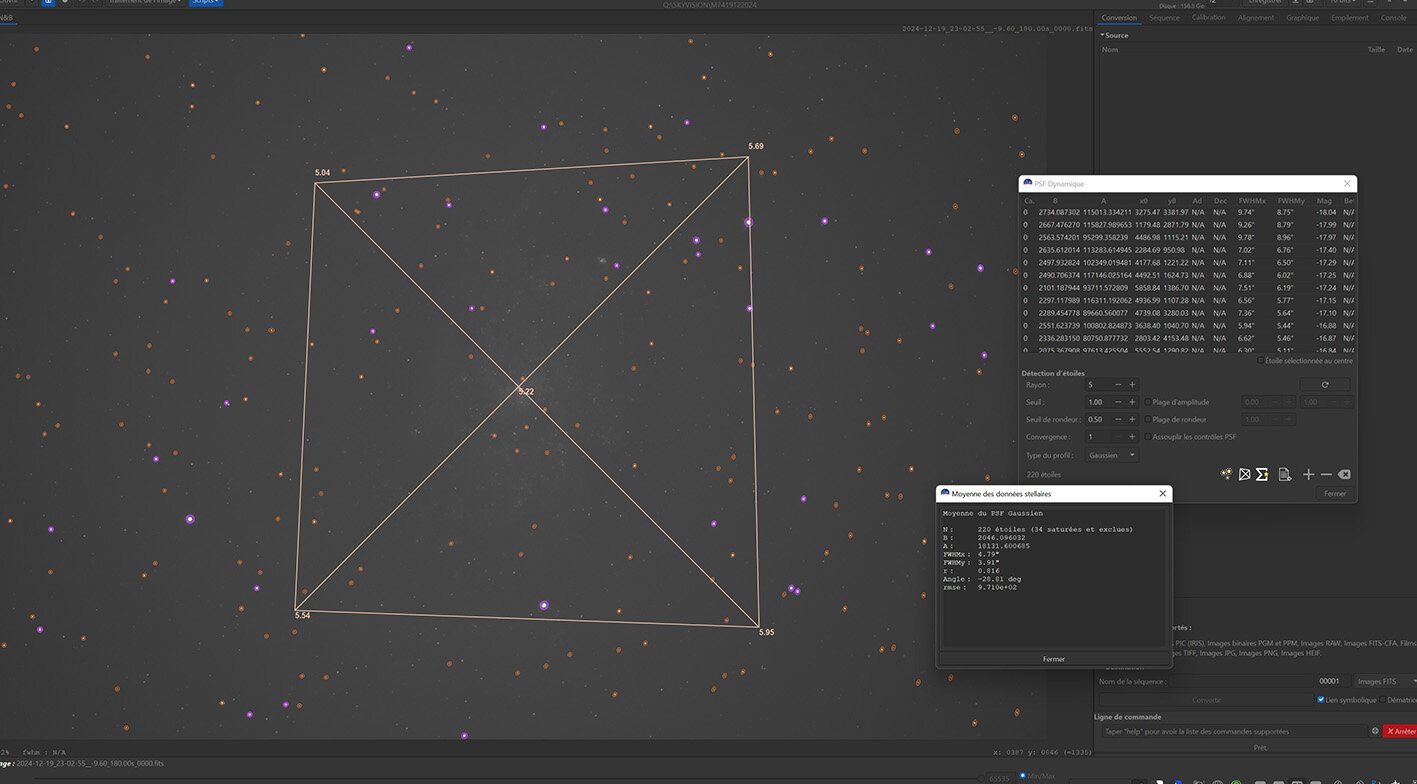Increase the Rayon value with plus
Image resolution: width=1417 pixels, height=784 pixels.
[1132, 385]
